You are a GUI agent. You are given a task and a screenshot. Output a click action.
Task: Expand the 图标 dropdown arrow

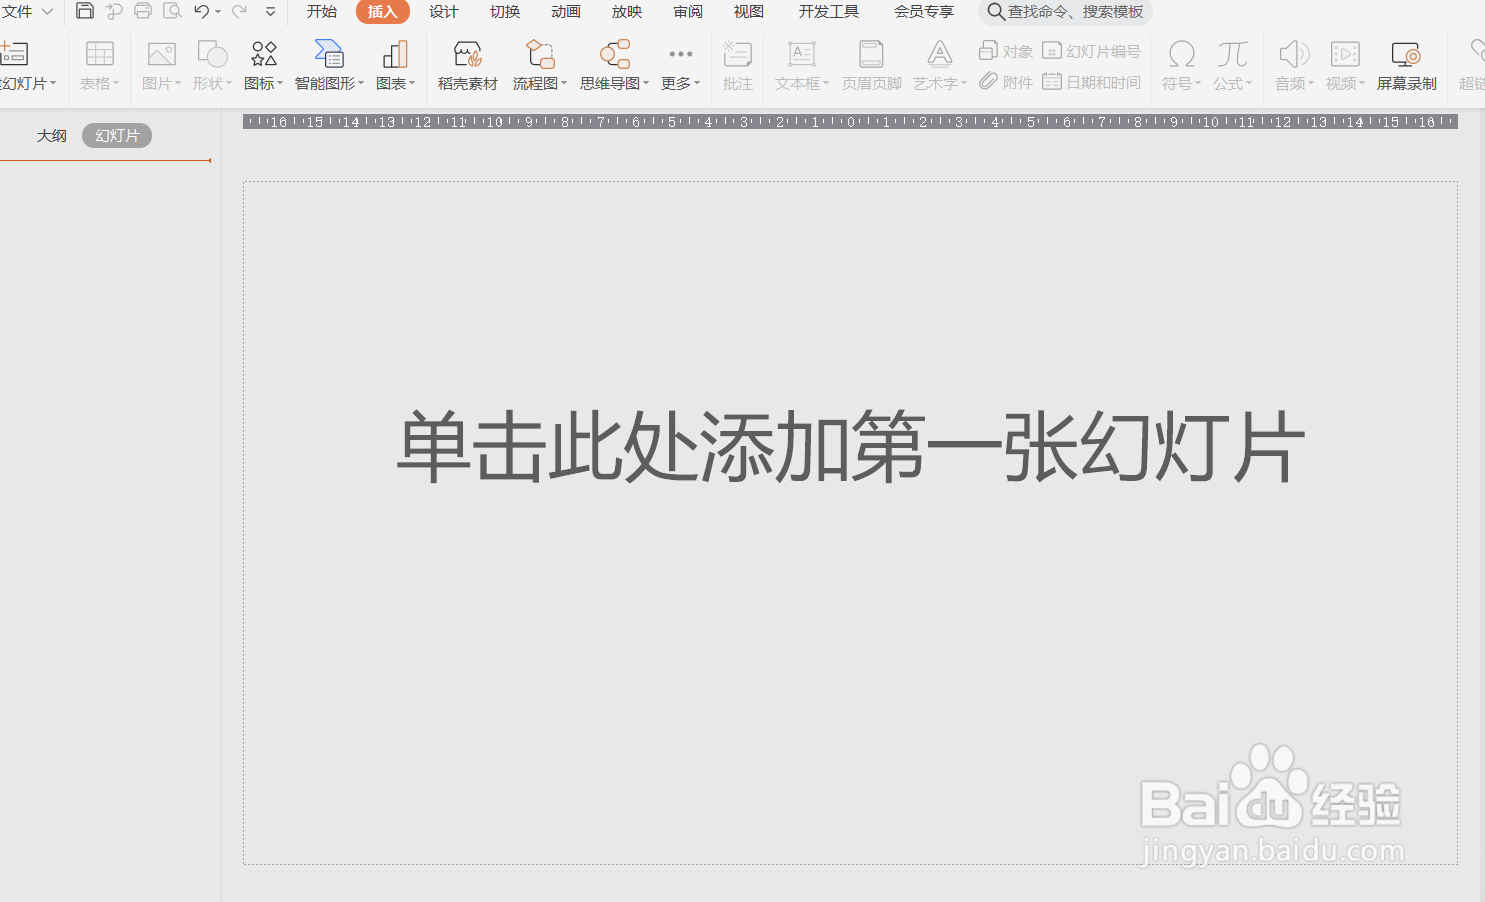pyautogui.click(x=280, y=84)
